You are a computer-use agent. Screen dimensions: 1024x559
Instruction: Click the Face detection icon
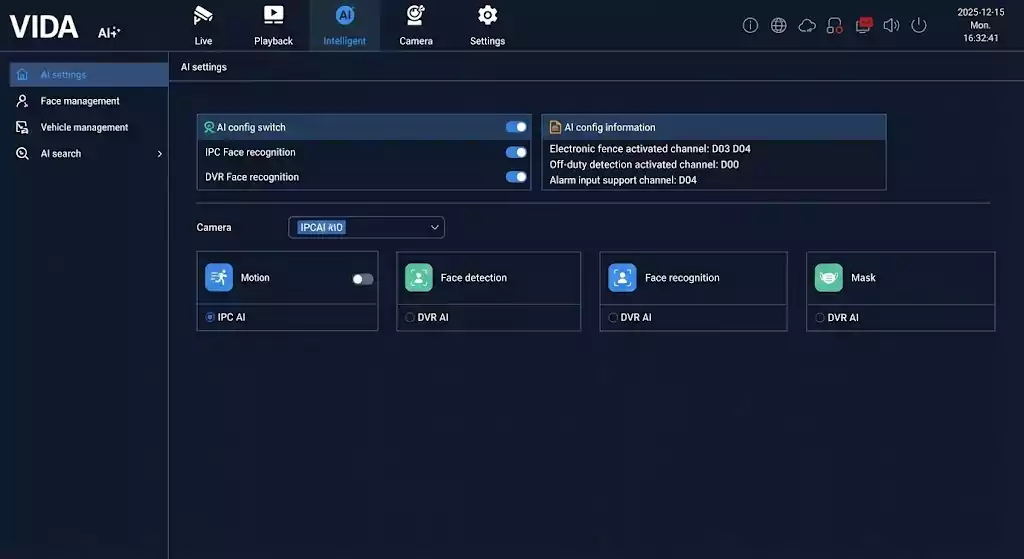point(418,278)
